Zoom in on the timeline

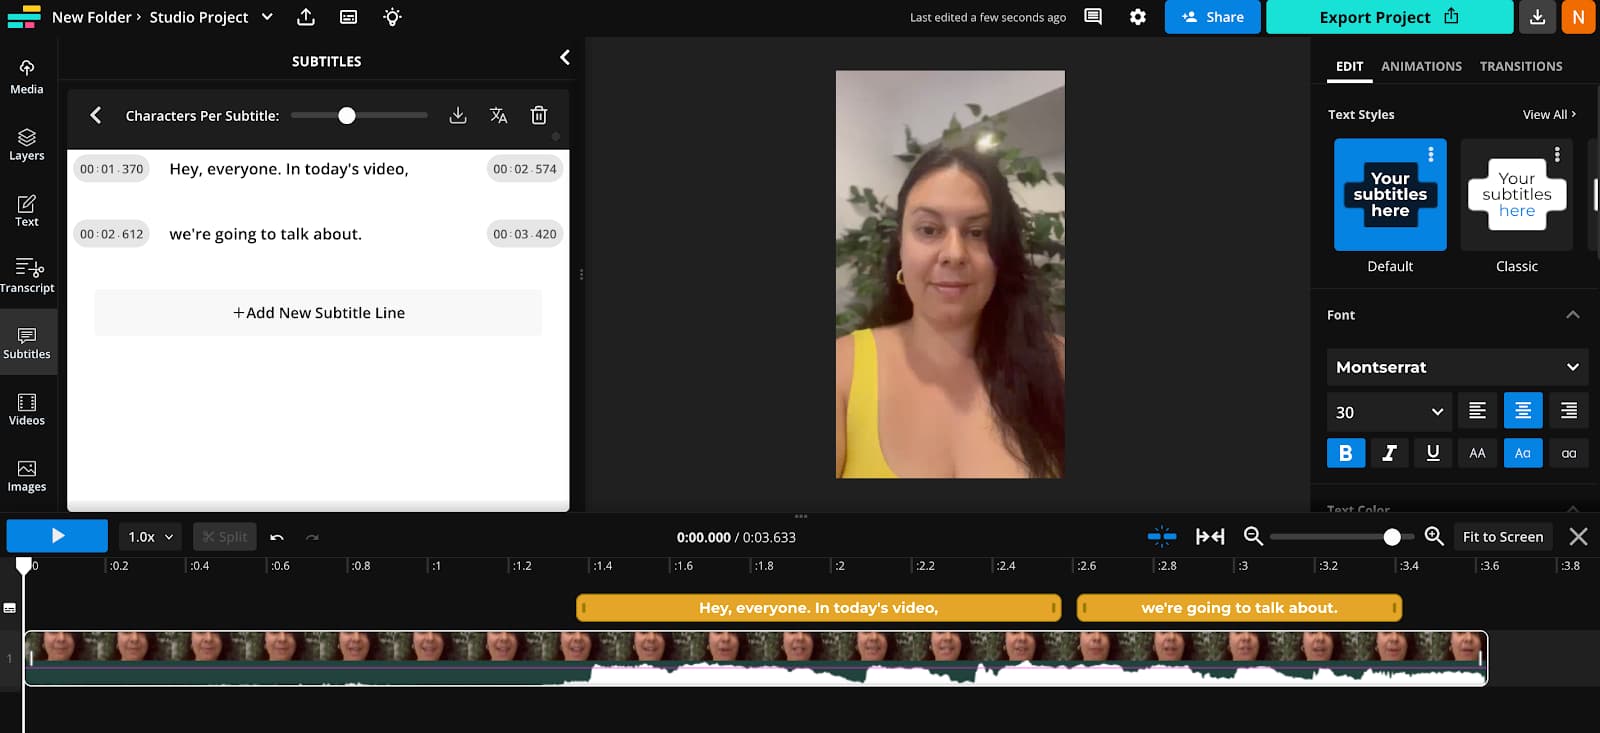tap(1434, 536)
